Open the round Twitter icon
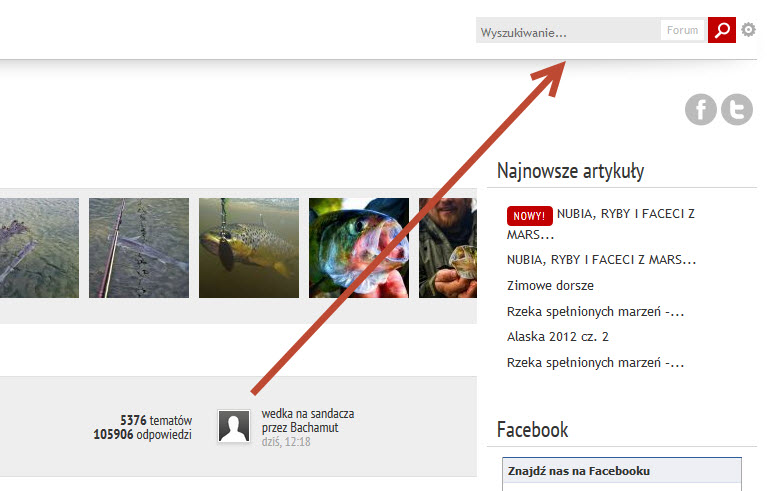 tap(737, 109)
